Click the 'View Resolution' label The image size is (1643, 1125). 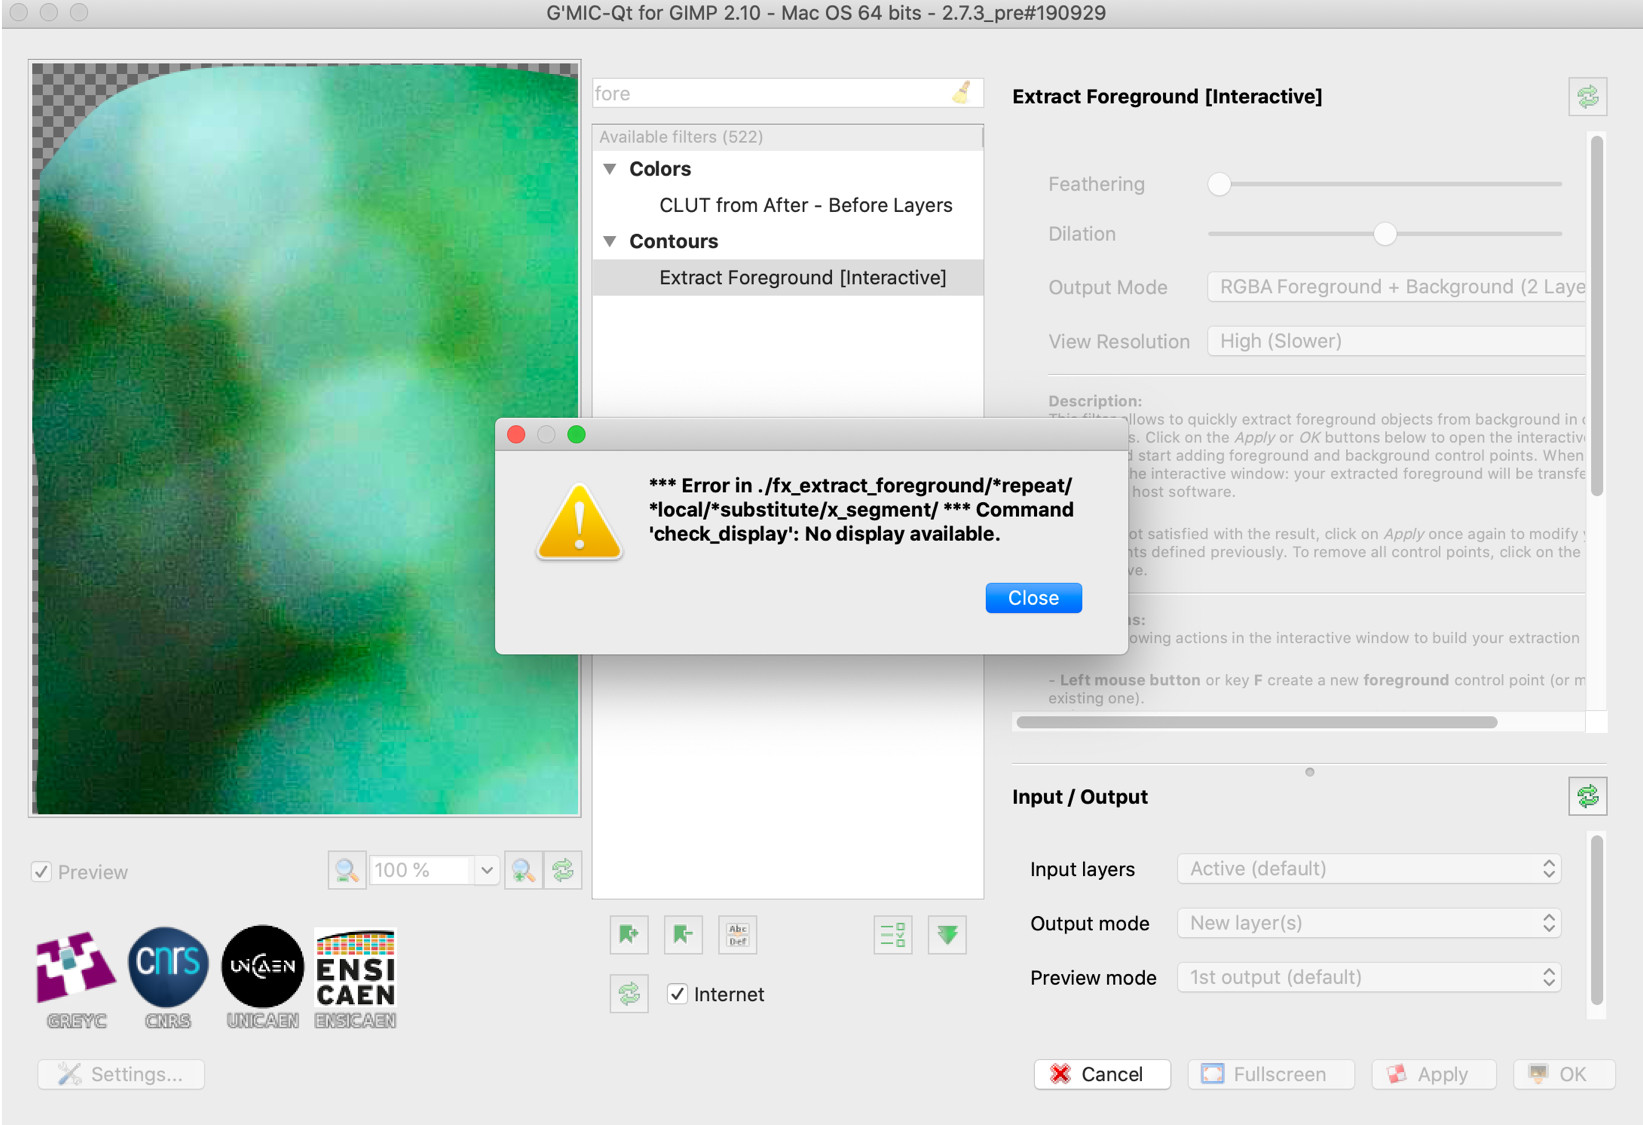1119,342
